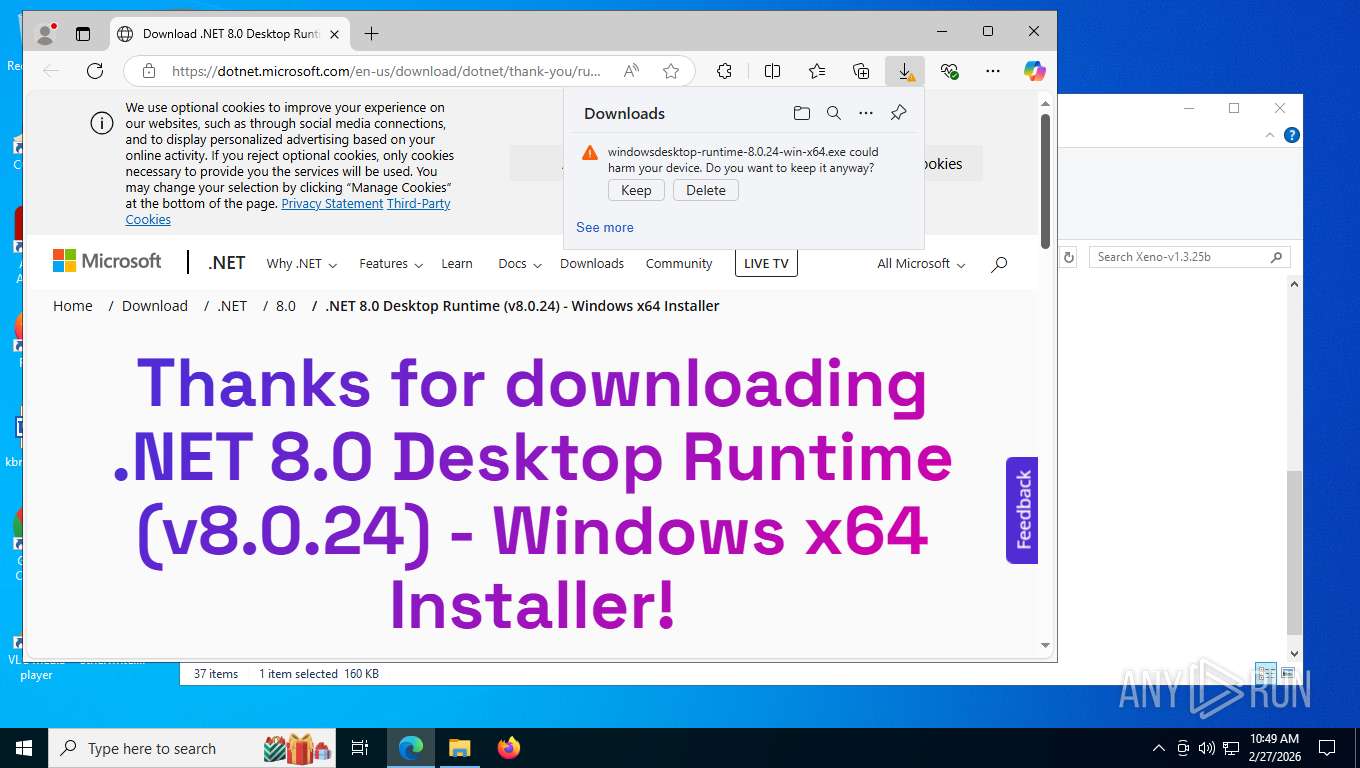This screenshot has height=768, width=1360.
Task: Go to 8.0 breadcrumb
Action: pyautogui.click(x=286, y=306)
